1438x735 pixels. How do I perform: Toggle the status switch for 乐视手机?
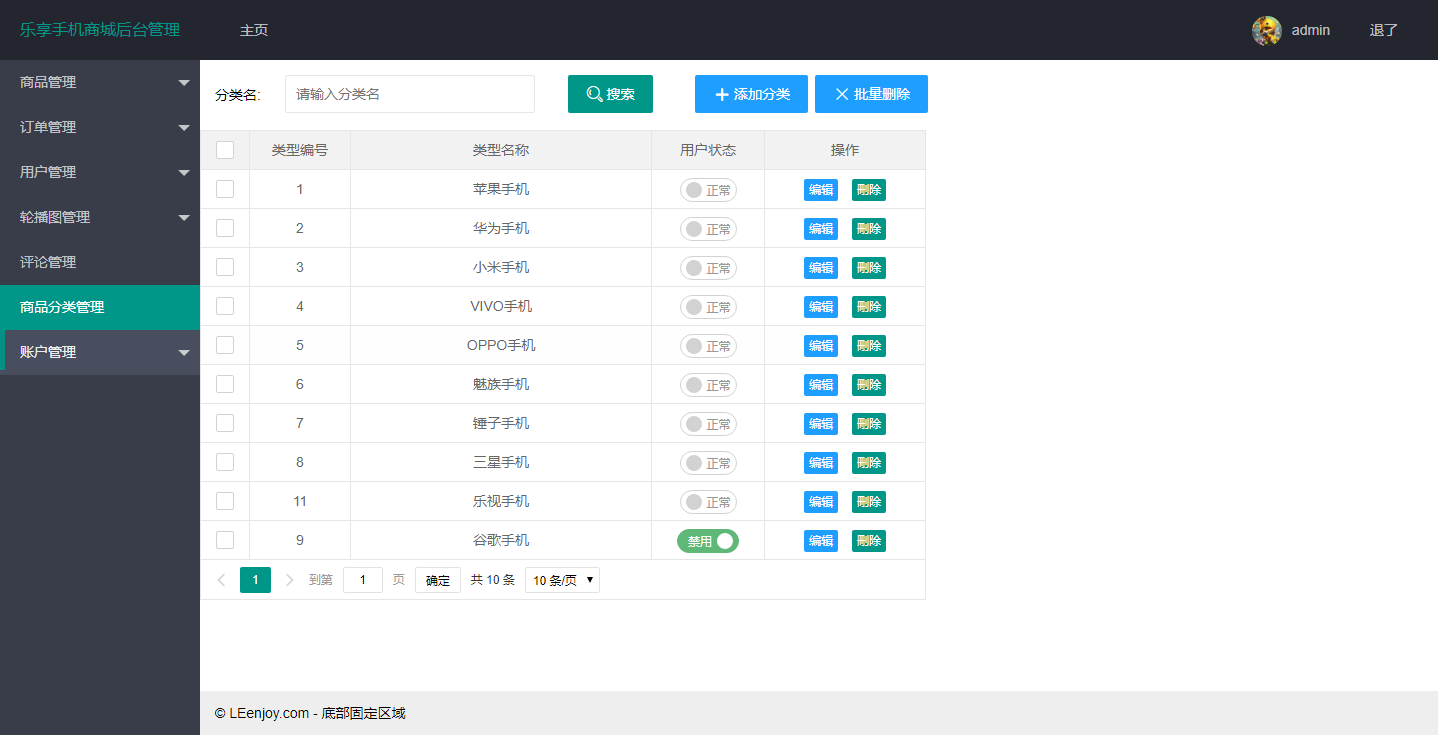(708, 502)
